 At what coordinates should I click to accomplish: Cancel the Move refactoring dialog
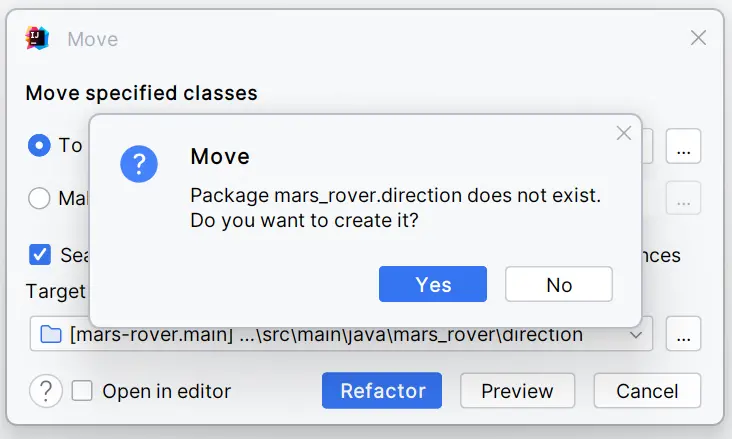pos(647,391)
